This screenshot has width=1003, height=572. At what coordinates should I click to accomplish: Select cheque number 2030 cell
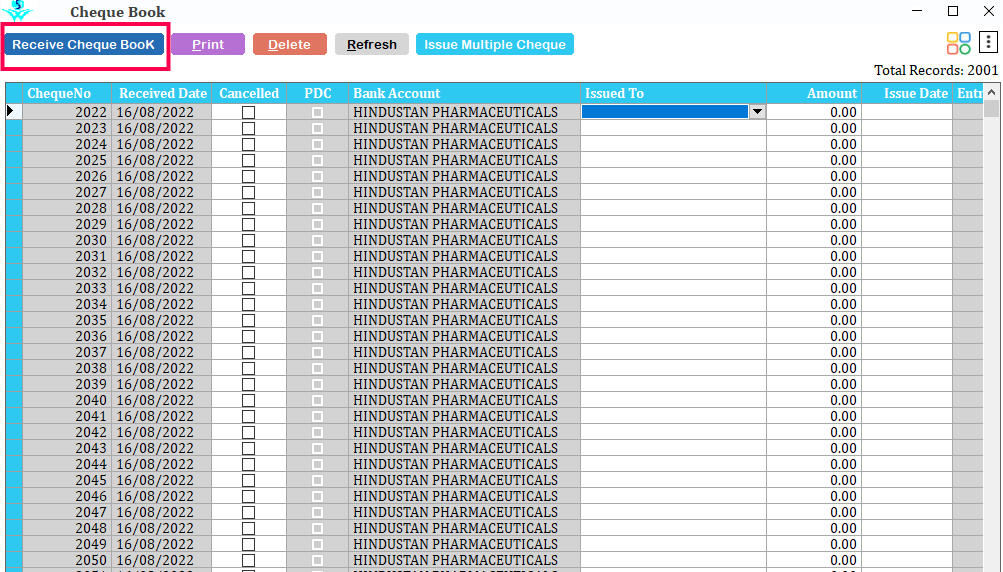tap(67, 241)
